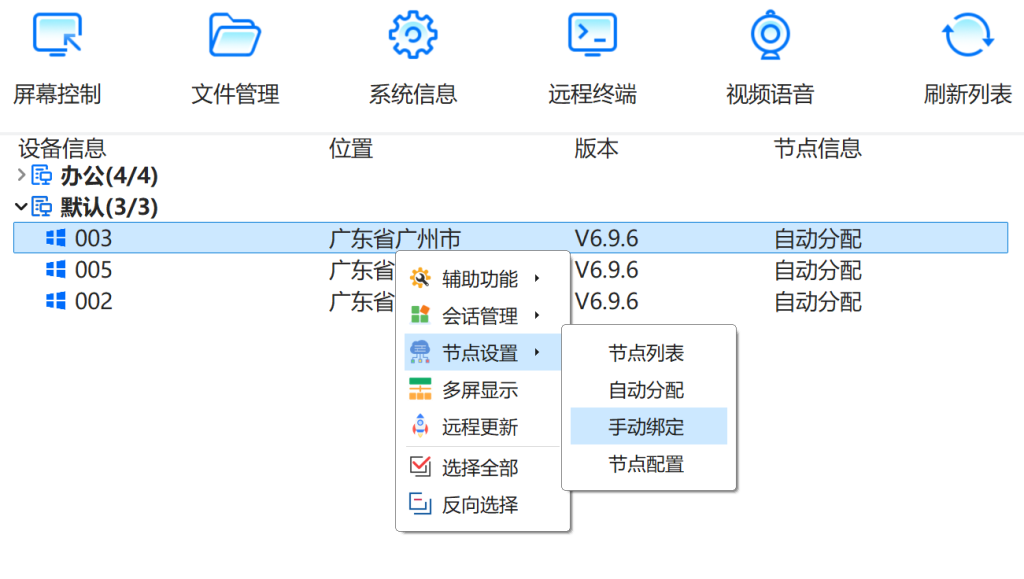The height and width of the screenshot is (579, 1024).
Task: Select 自动分配 in the node submenu
Action: 647,390
